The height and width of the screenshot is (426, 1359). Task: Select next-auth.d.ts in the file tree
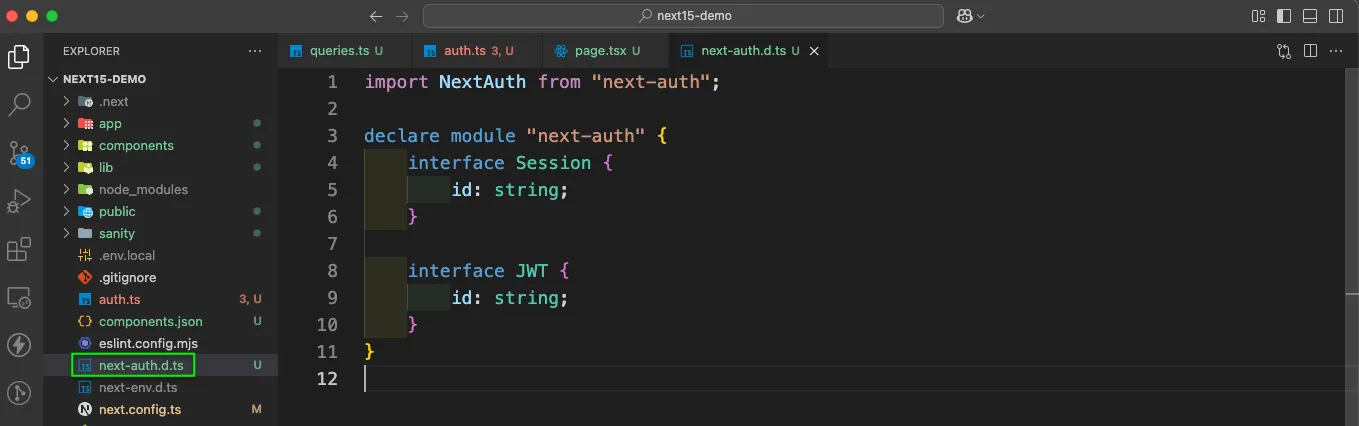tap(141, 365)
